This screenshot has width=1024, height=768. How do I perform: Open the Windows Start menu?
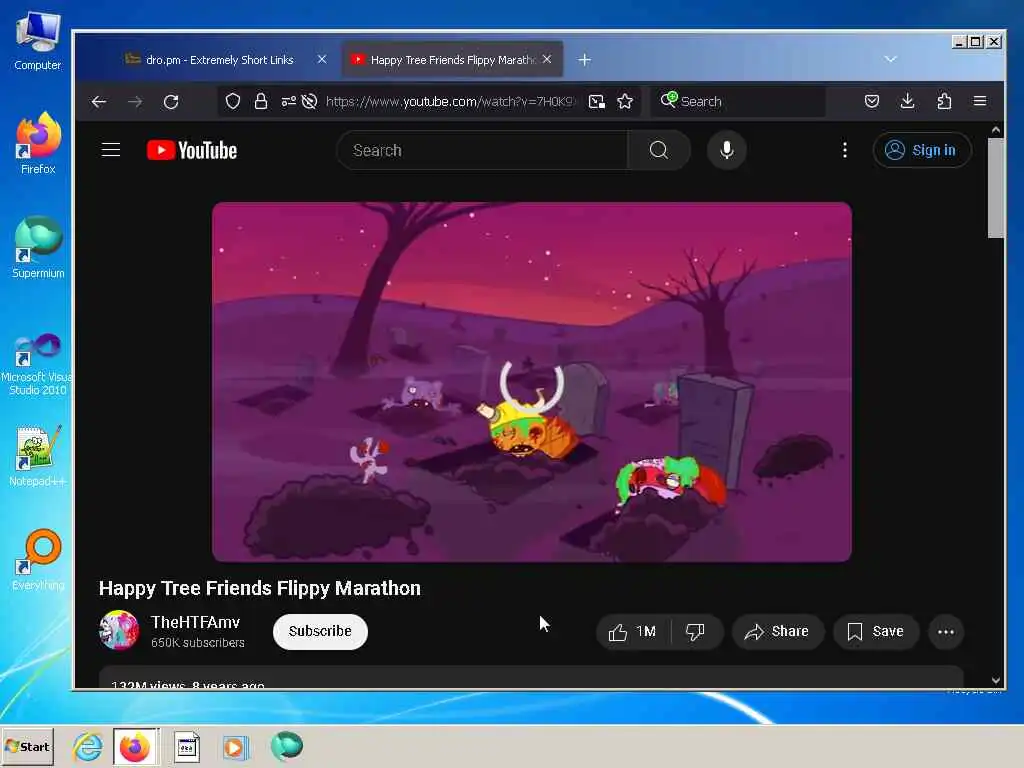click(27, 746)
